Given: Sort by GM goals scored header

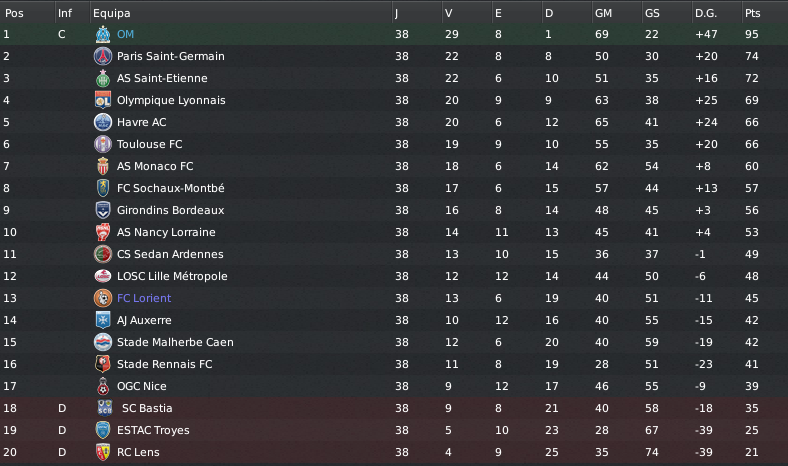Looking at the screenshot, I should tap(603, 13).
